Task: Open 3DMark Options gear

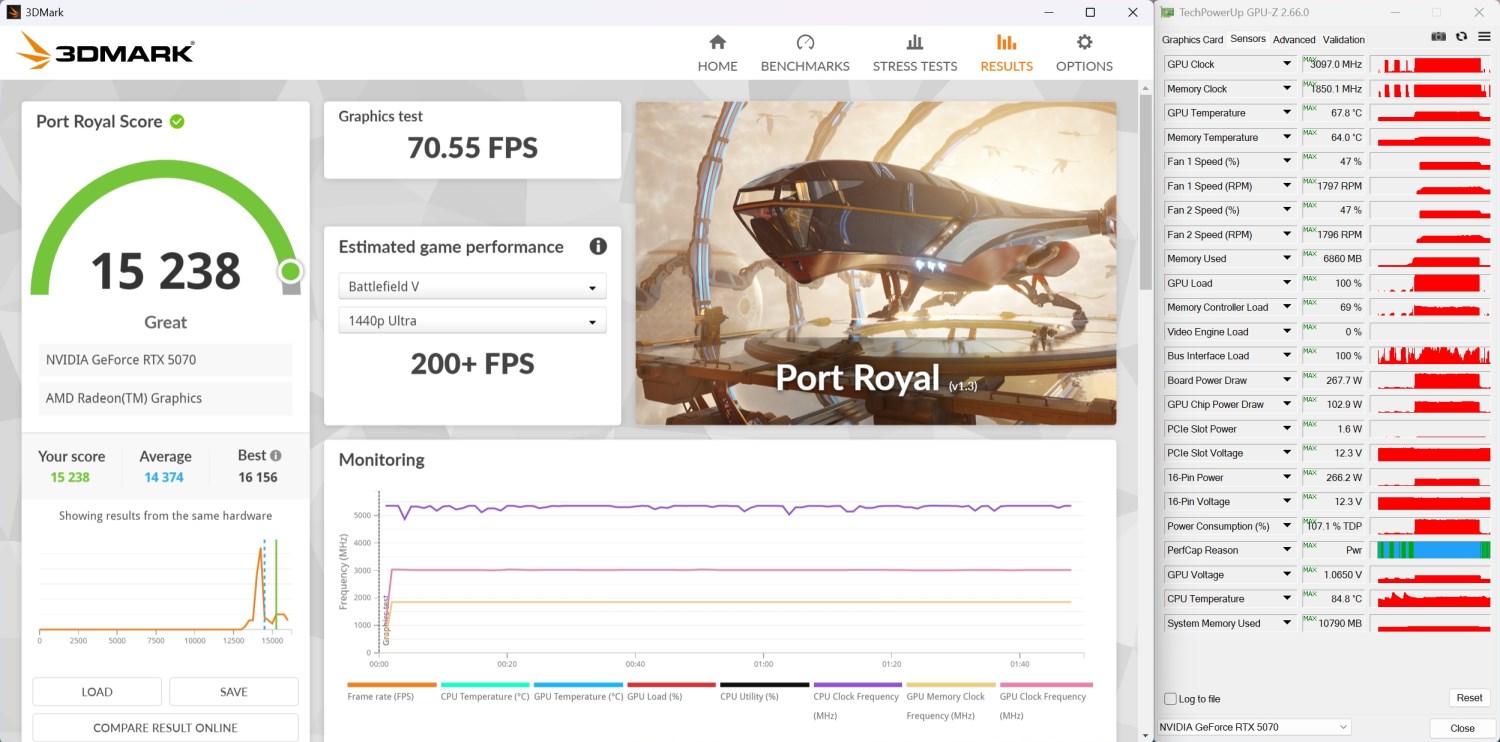Action: pos(1084,53)
